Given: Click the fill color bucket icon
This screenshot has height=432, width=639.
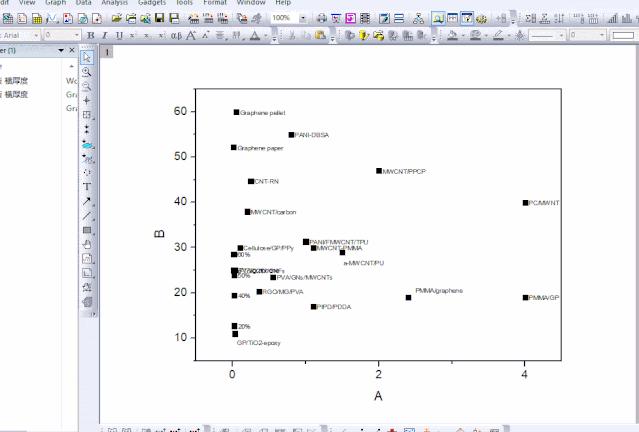Looking at the screenshot, I should pos(452,35).
